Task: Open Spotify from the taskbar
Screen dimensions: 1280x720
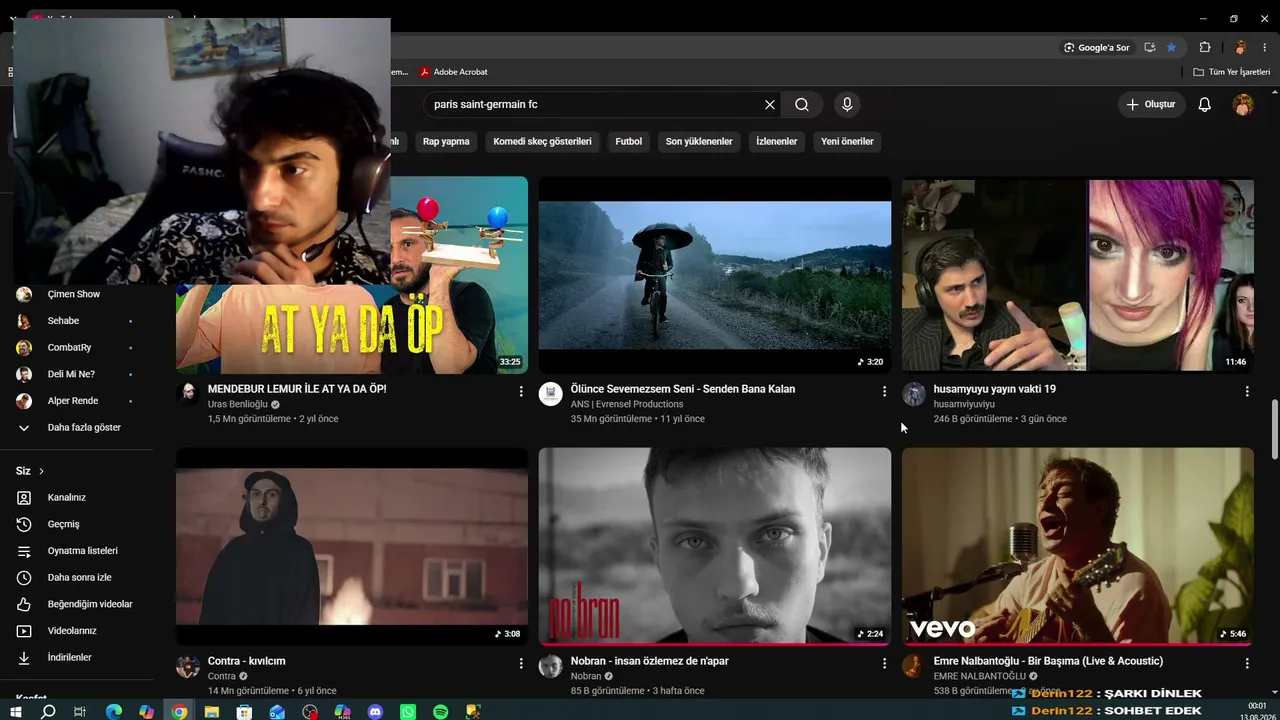Action: (x=441, y=712)
